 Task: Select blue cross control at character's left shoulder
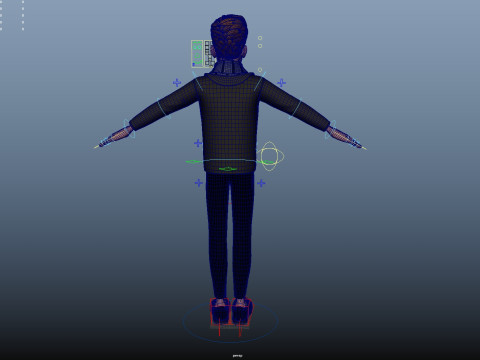177,83
